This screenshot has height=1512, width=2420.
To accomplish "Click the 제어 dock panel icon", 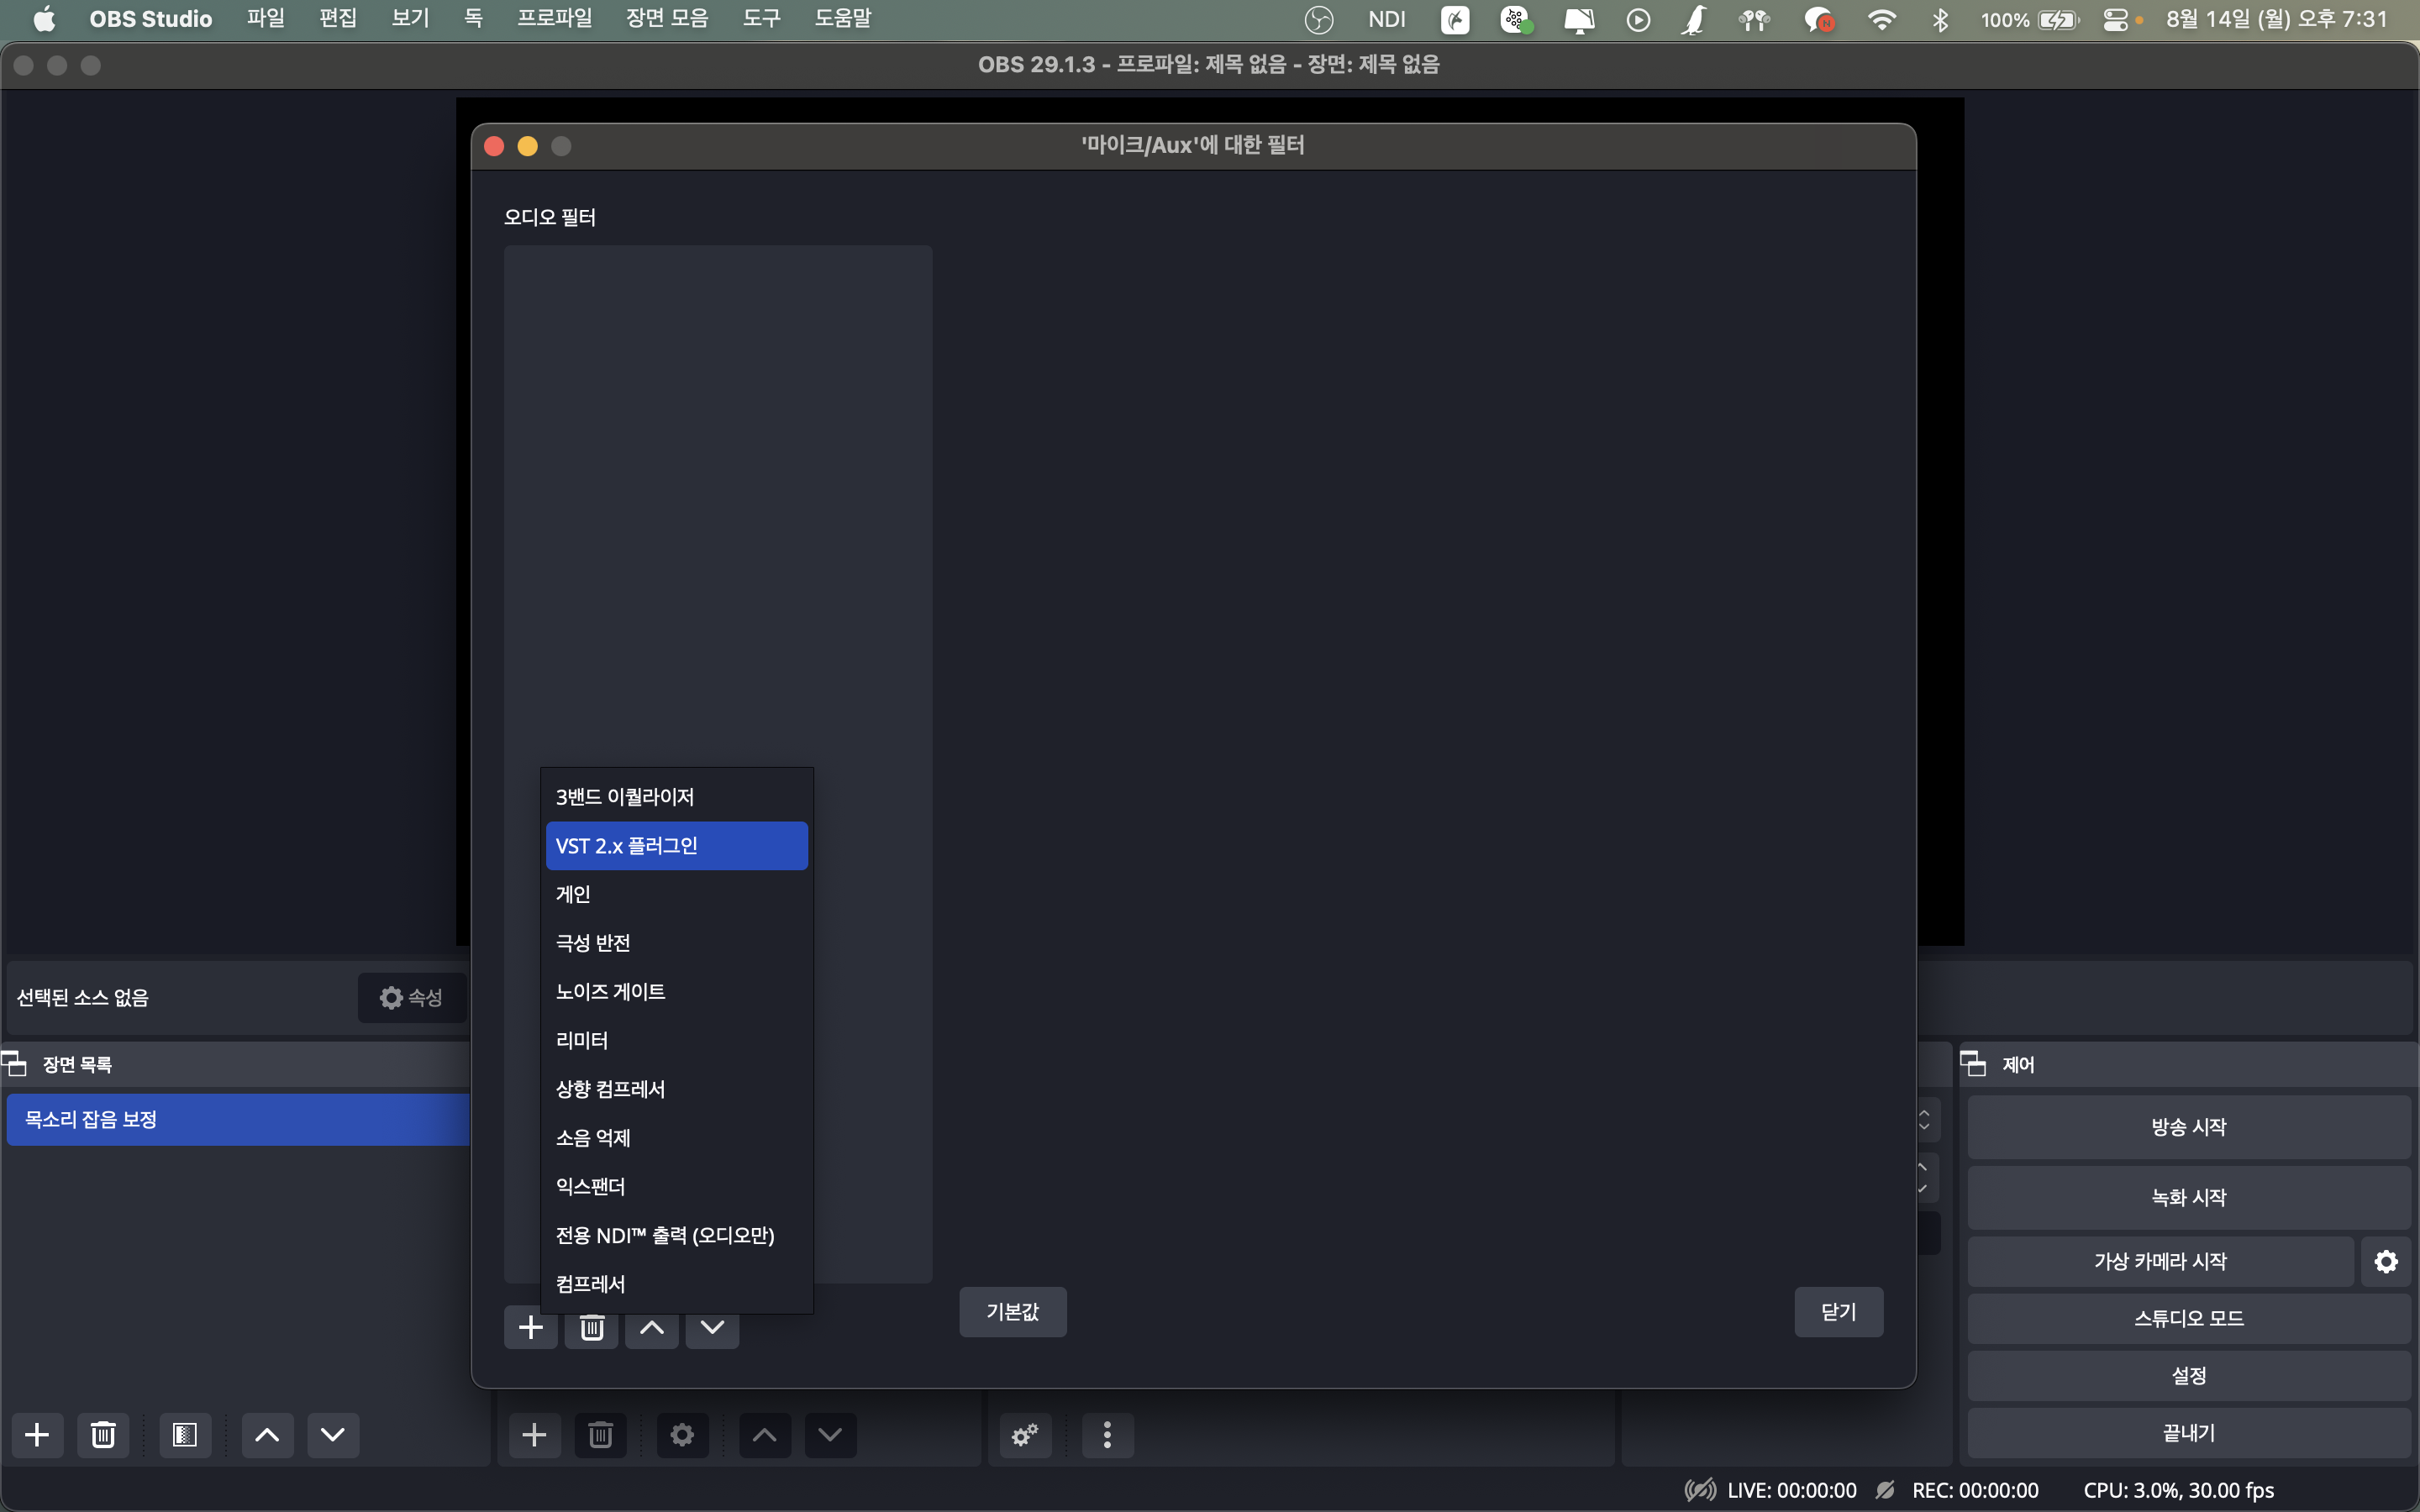I will 1974,1064.
